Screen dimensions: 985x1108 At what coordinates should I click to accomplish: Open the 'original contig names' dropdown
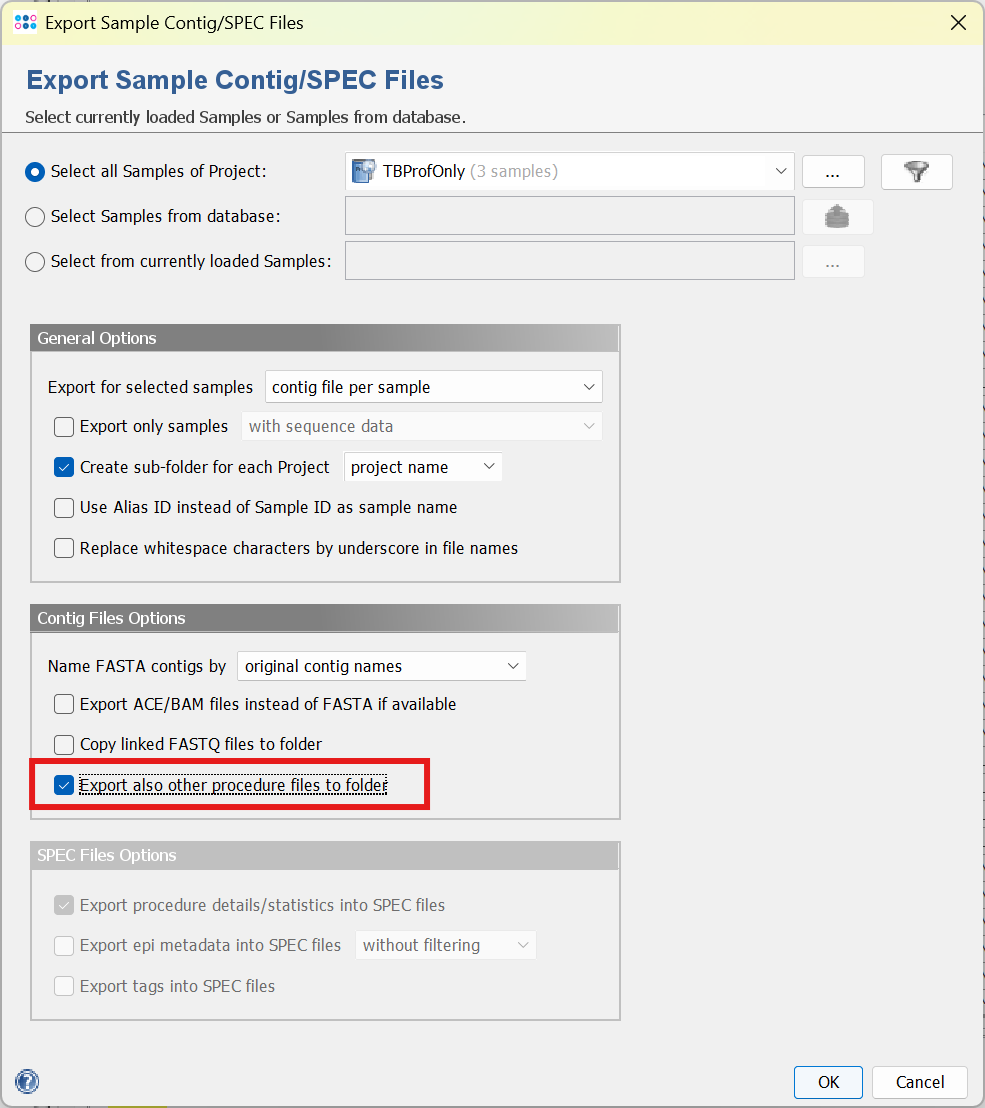tap(382, 666)
